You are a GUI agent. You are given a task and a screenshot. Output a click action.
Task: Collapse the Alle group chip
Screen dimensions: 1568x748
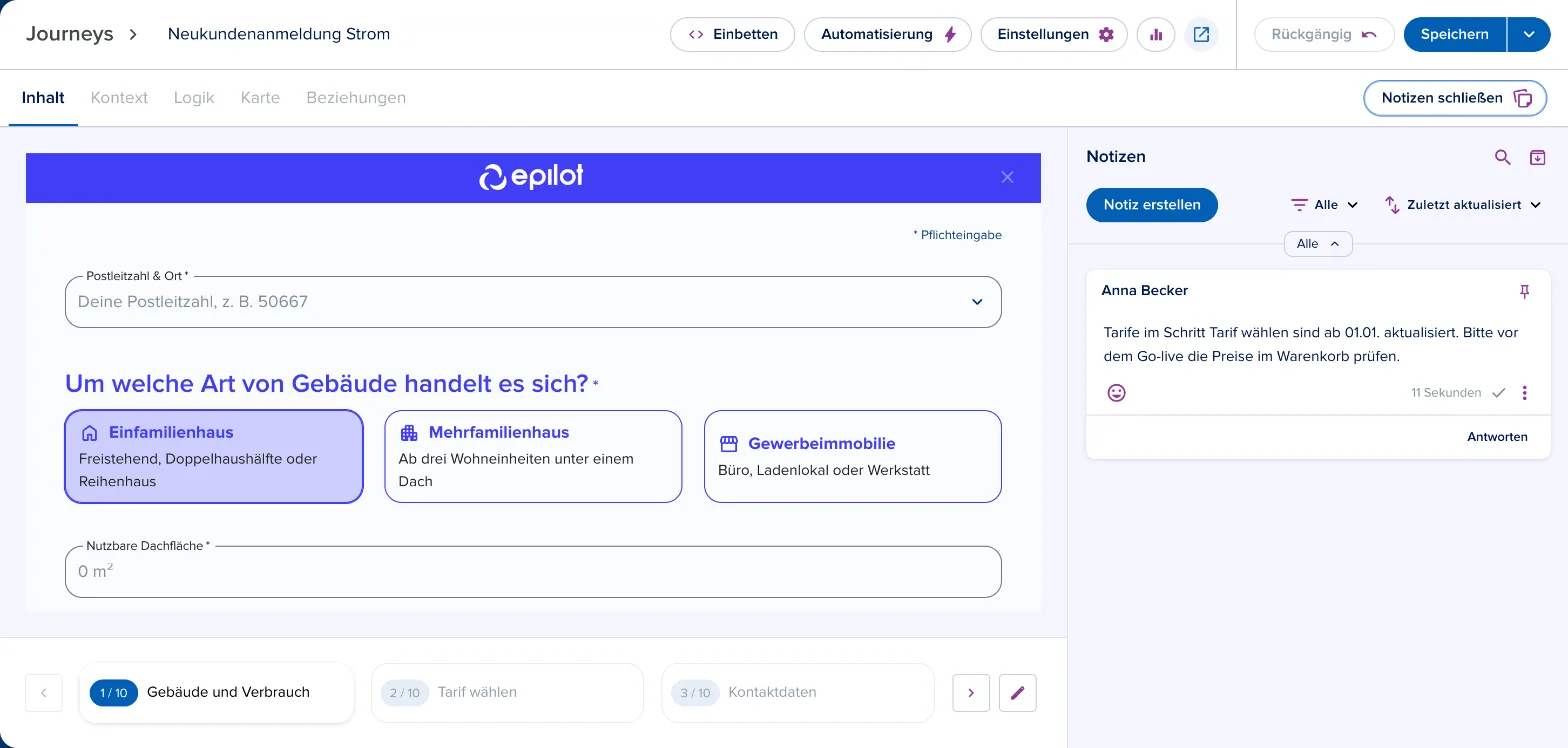point(1318,244)
